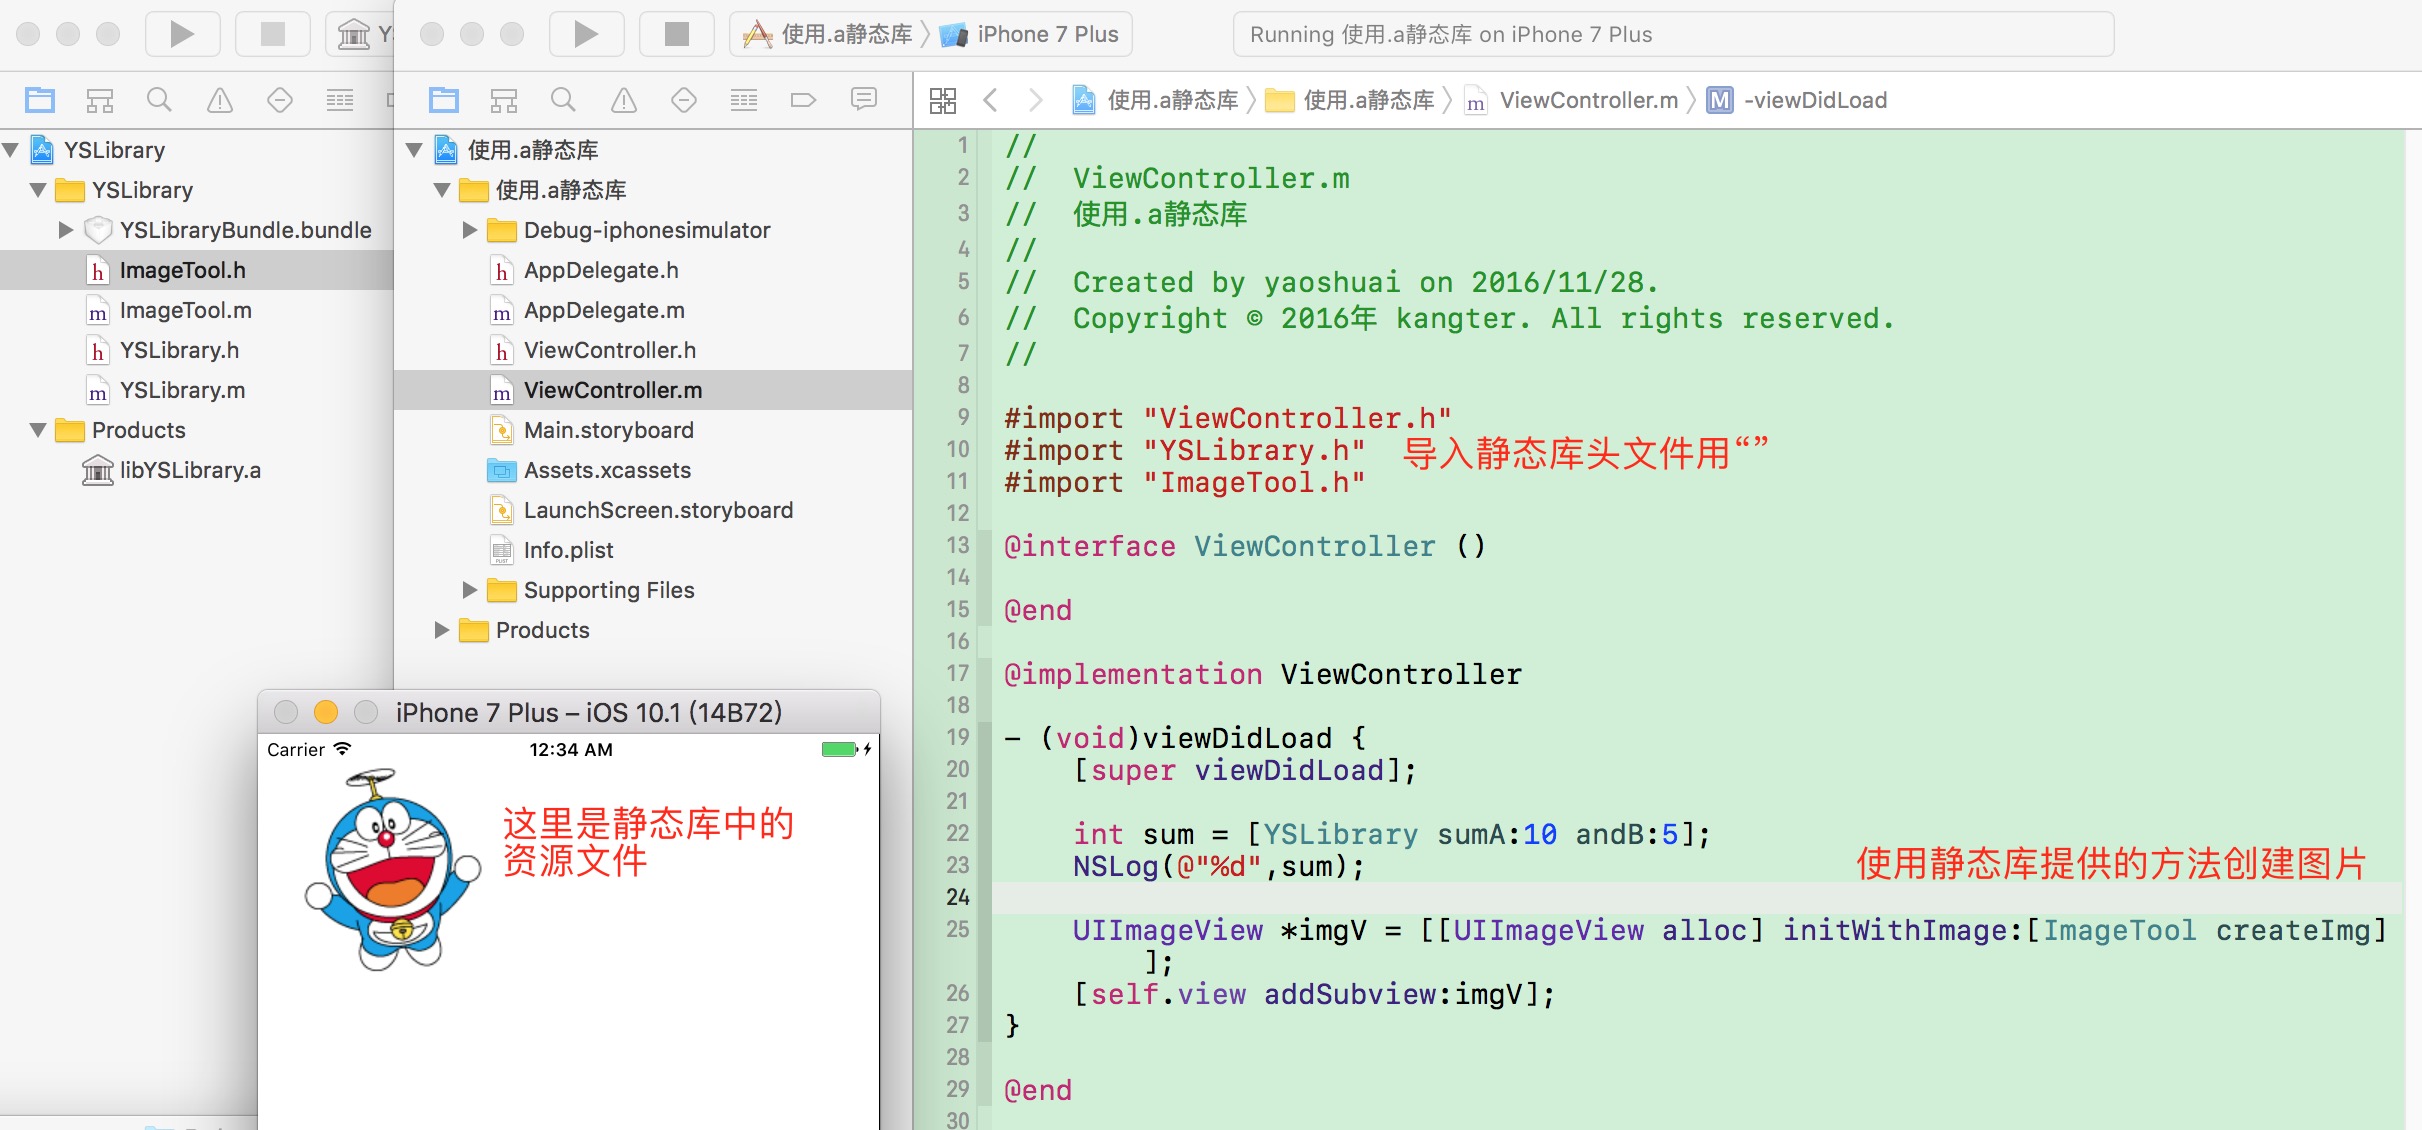Show Issue navigator in YSLibrary window
This screenshot has height=1130, width=2422.
click(220, 99)
